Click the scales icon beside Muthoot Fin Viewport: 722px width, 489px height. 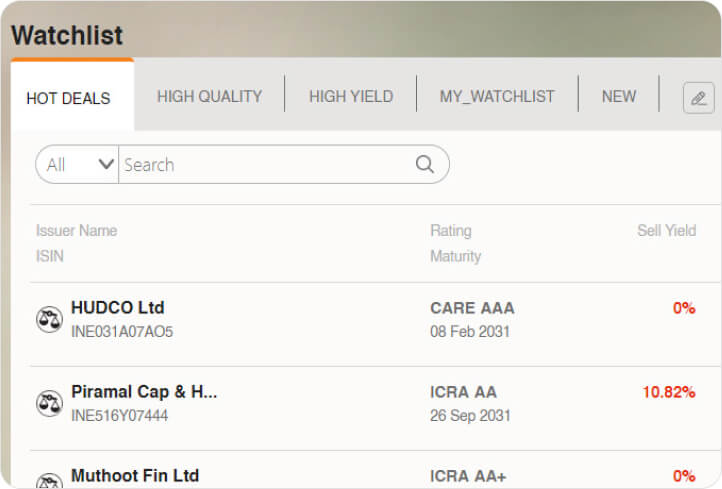pyautogui.click(x=49, y=482)
